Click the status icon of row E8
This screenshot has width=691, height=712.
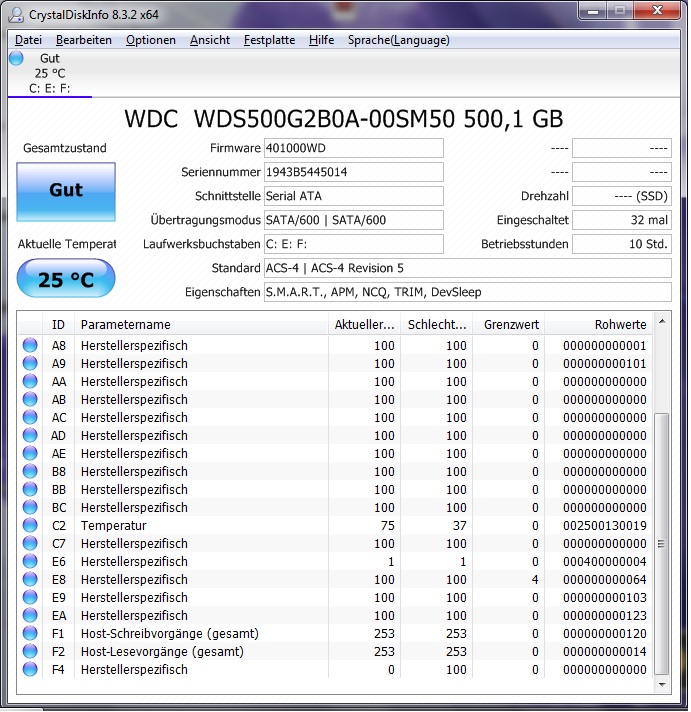point(30,579)
